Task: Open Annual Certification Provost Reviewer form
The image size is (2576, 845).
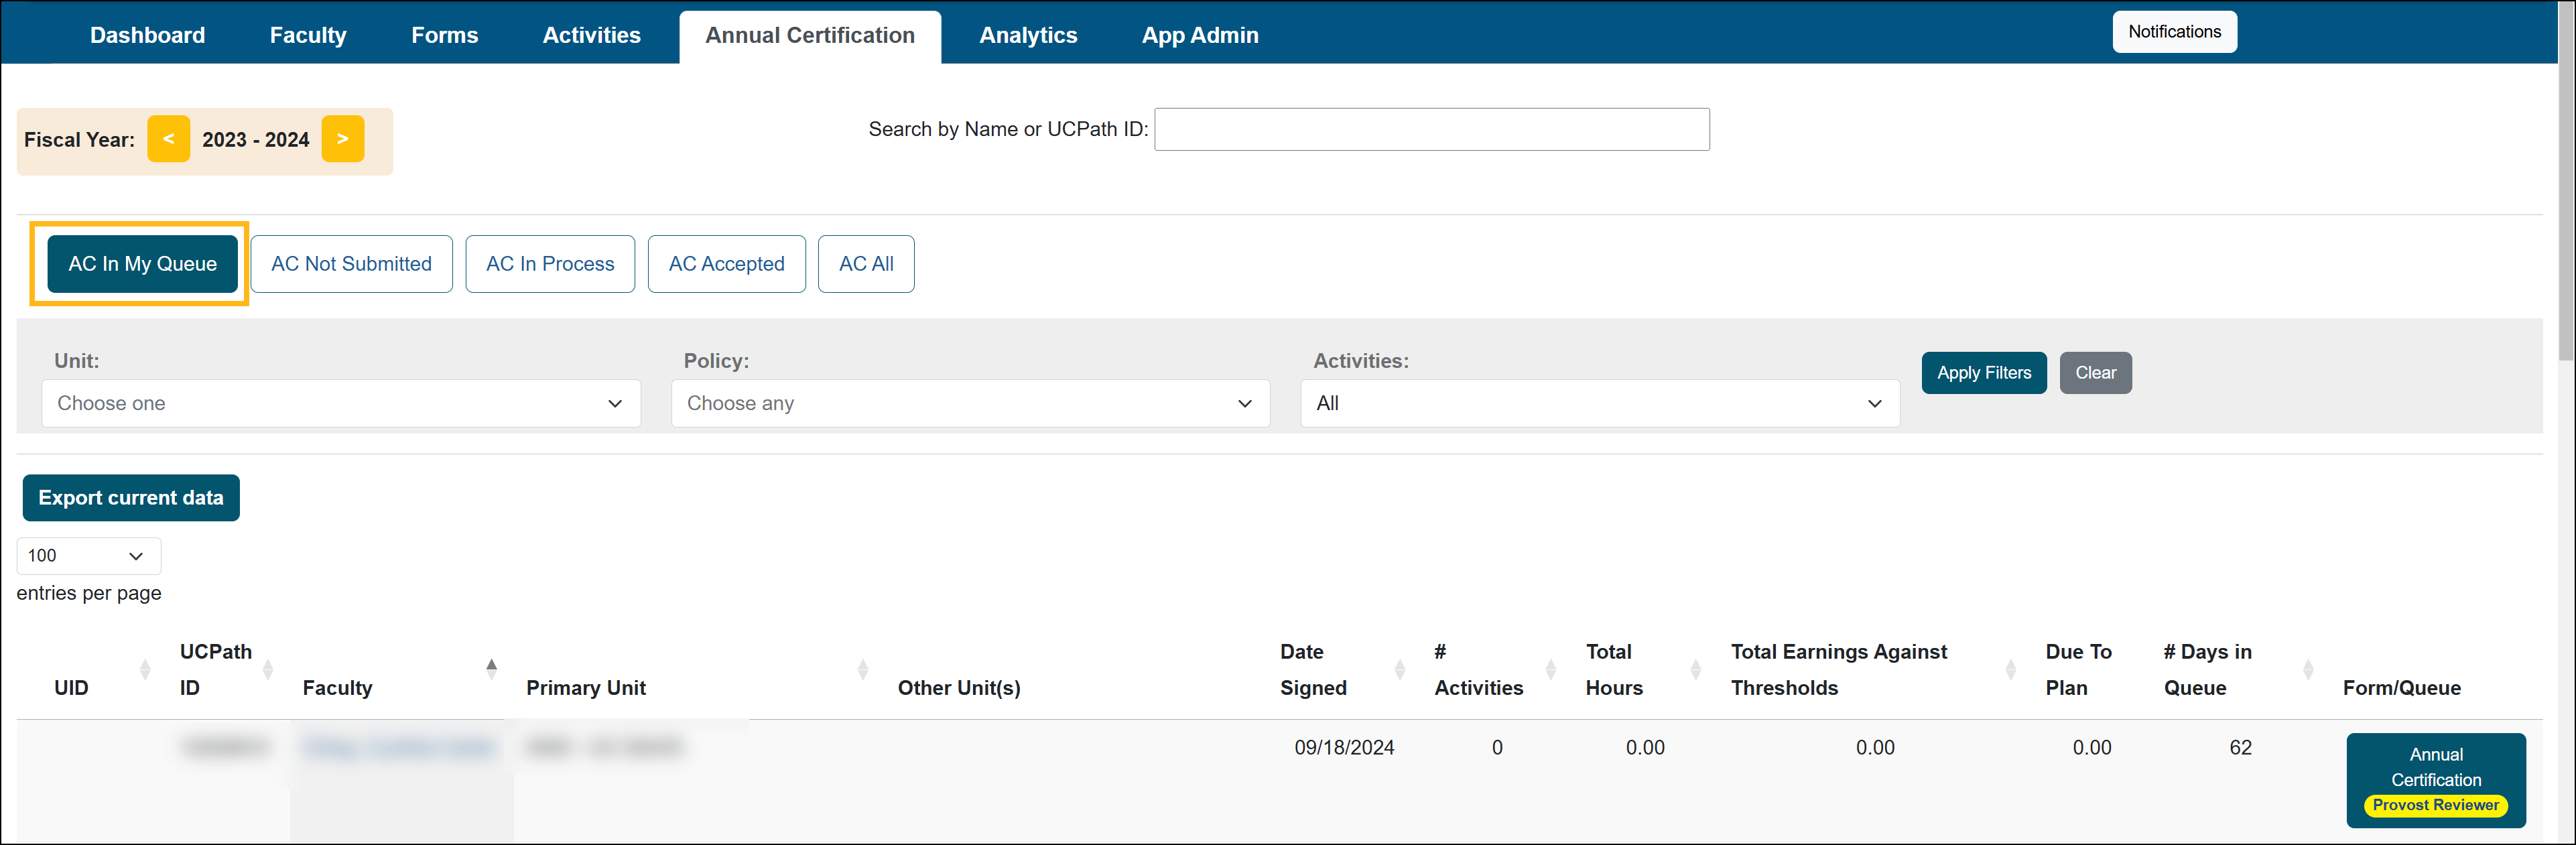Action: click(x=2435, y=779)
